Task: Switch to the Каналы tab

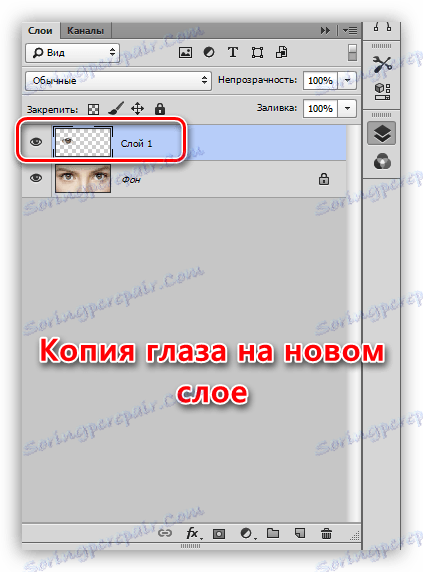Action: 85,31
